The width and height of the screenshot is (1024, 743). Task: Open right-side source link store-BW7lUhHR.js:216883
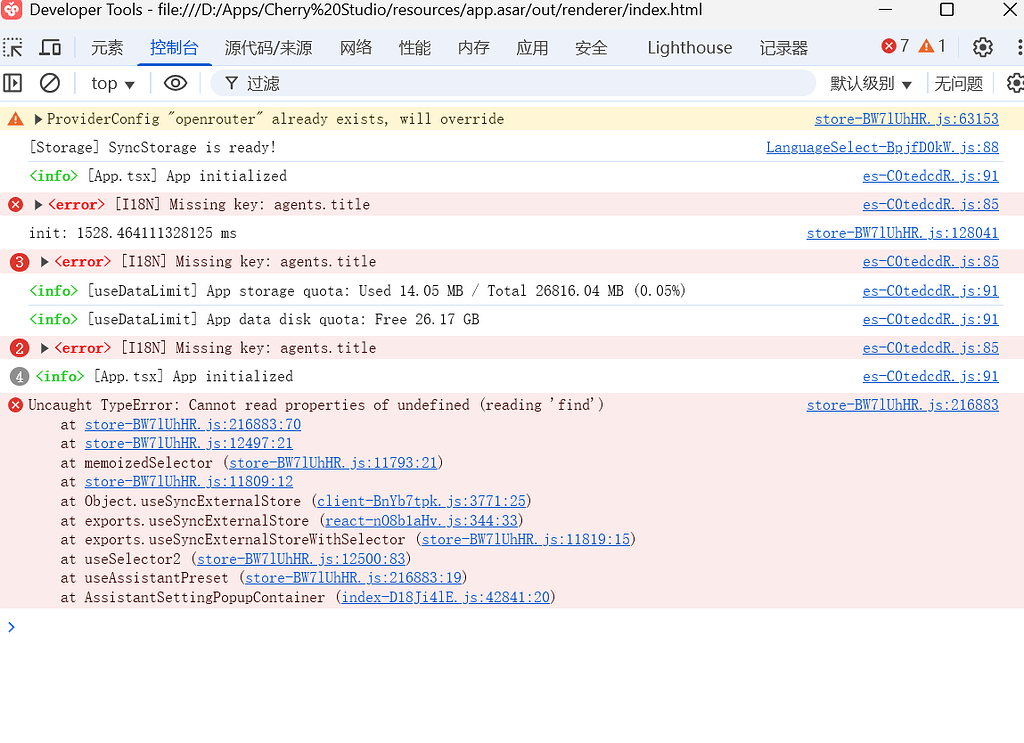(903, 405)
